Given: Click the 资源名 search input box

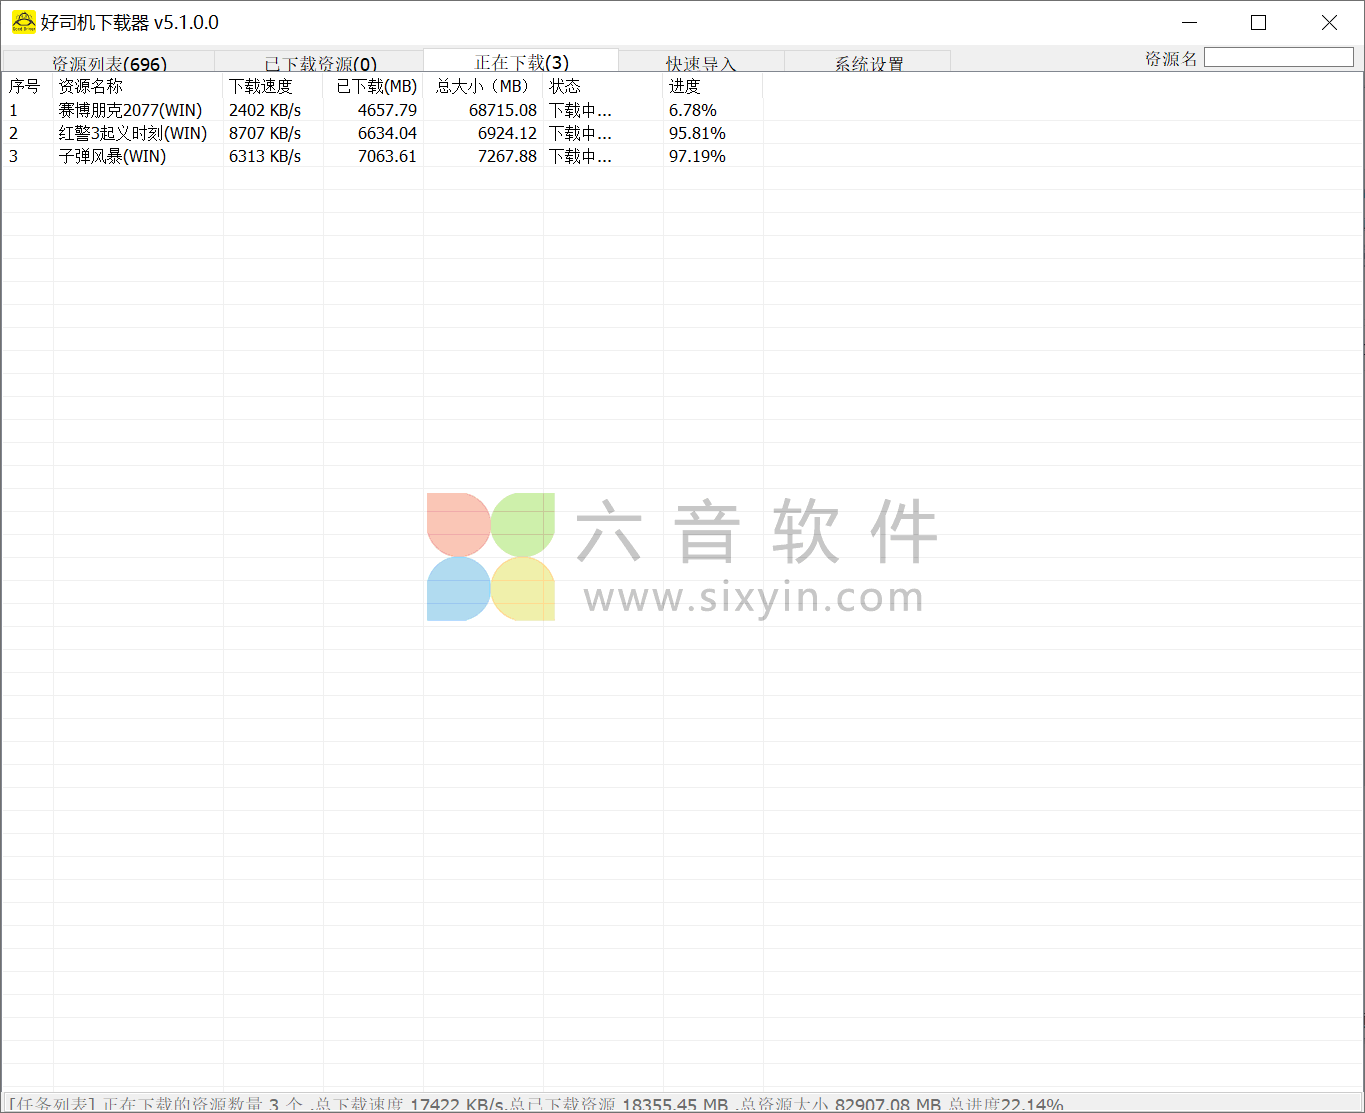Looking at the screenshot, I should tap(1279, 57).
